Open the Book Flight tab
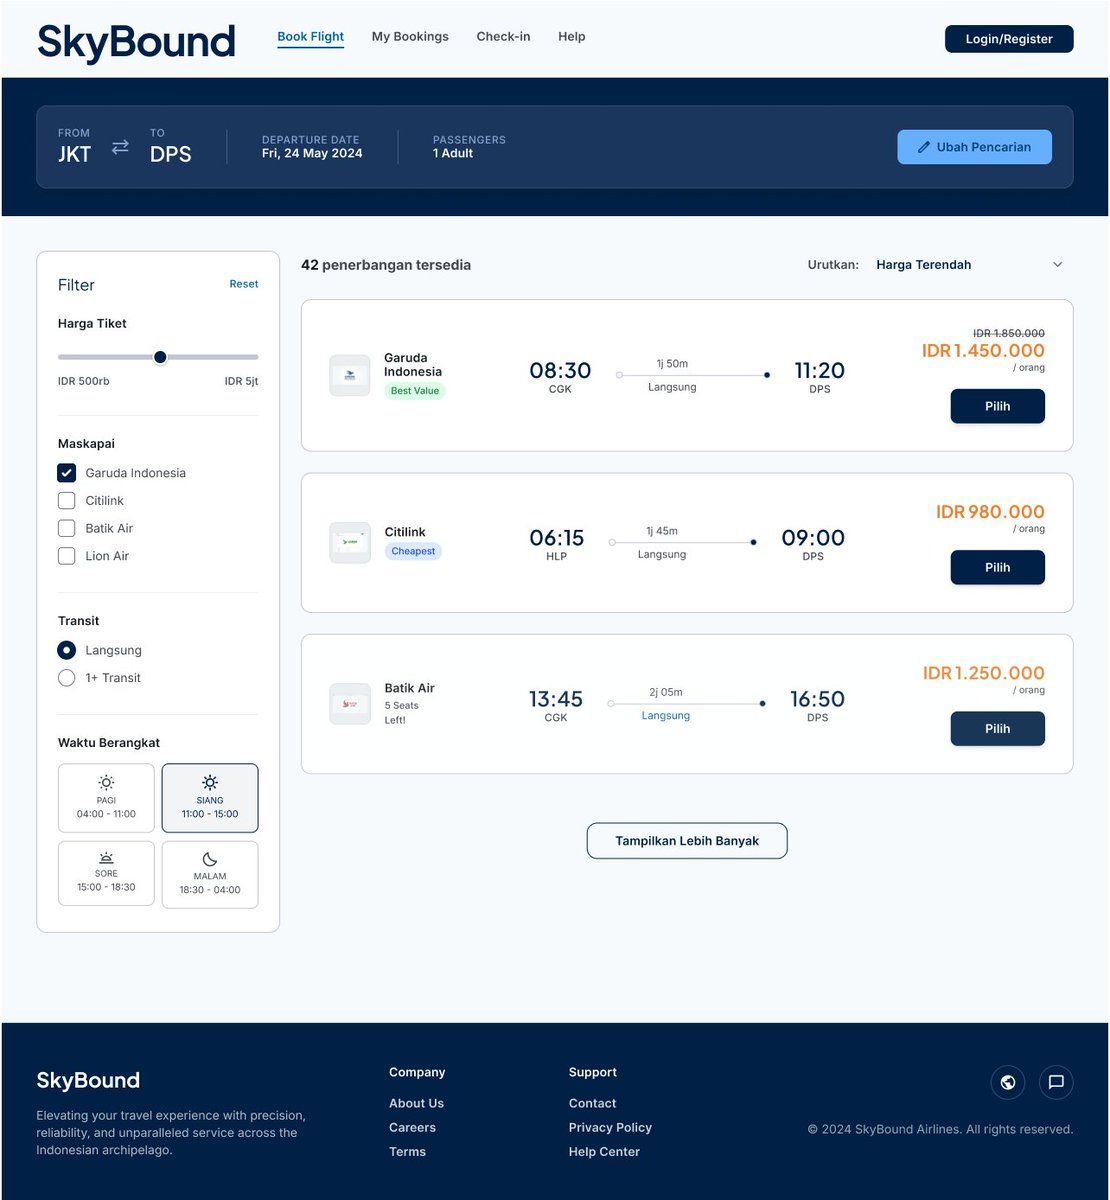The height and width of the screenshot is (1200, 1110). [310, 37]
